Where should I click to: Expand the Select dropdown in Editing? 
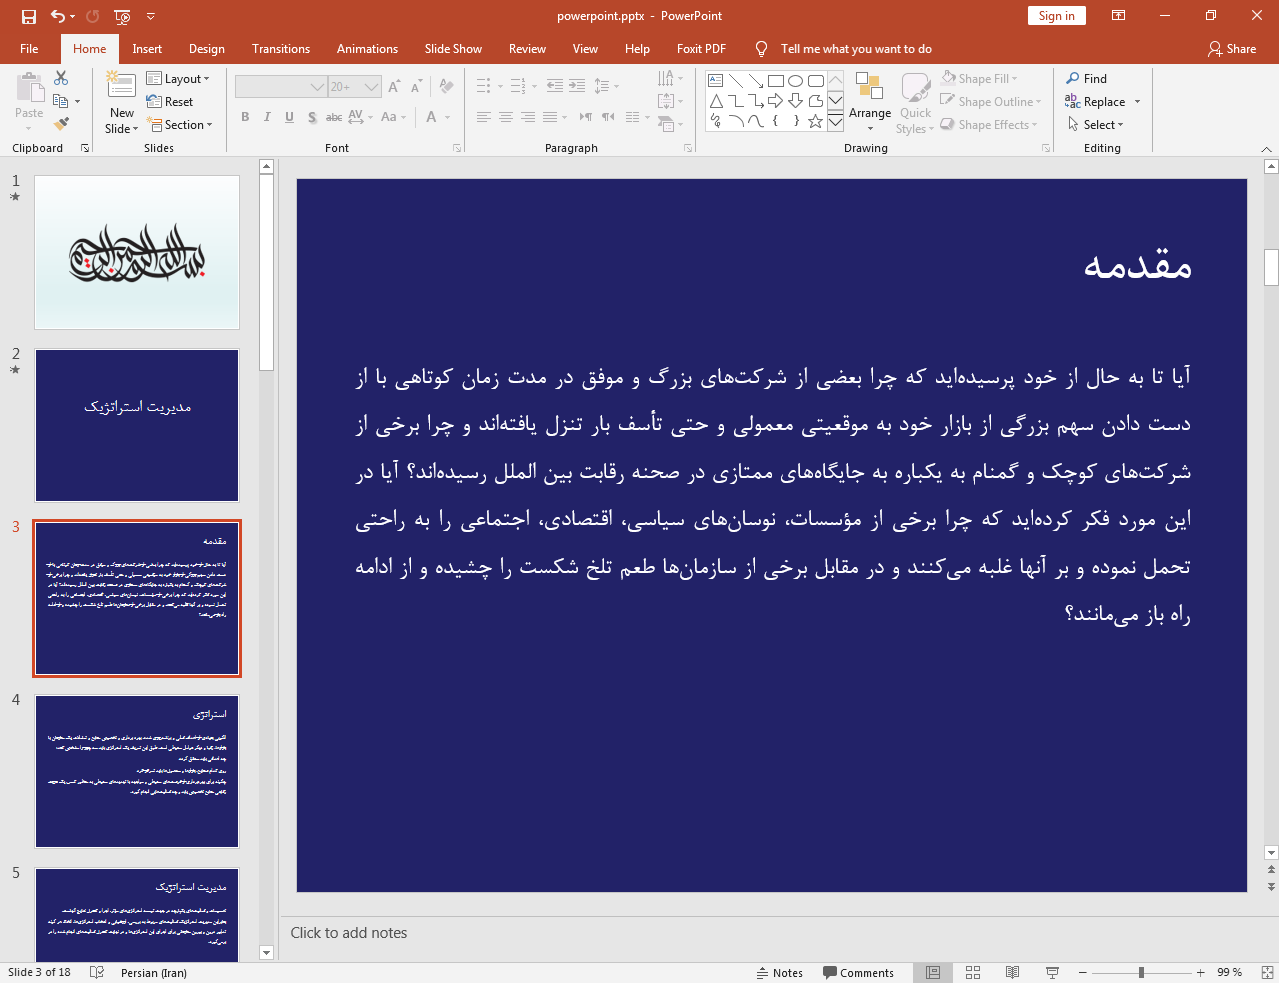[1096, 125]
